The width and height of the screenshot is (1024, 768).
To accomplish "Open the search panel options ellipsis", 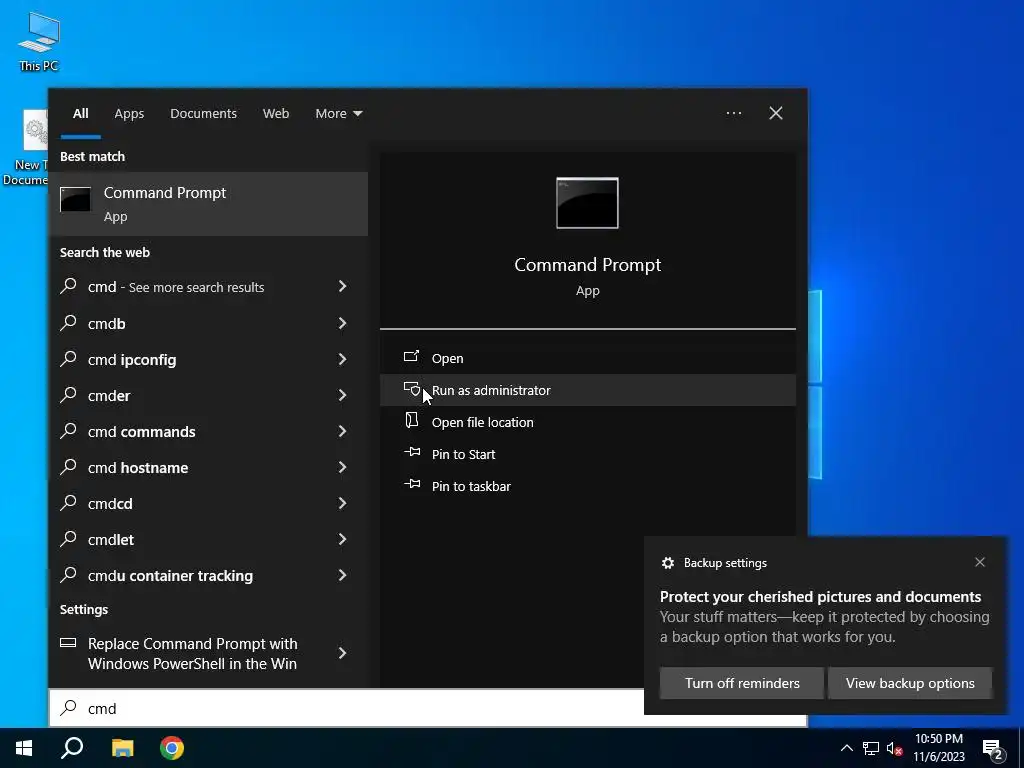I will [733, 113].
